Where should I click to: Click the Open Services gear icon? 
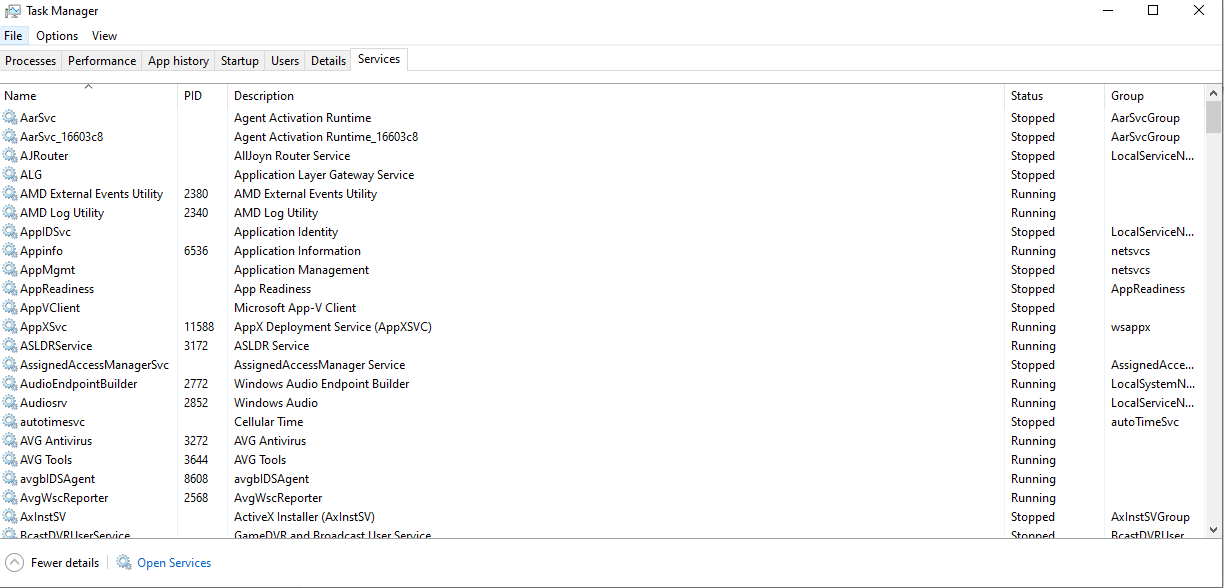(x=124, y=563)
